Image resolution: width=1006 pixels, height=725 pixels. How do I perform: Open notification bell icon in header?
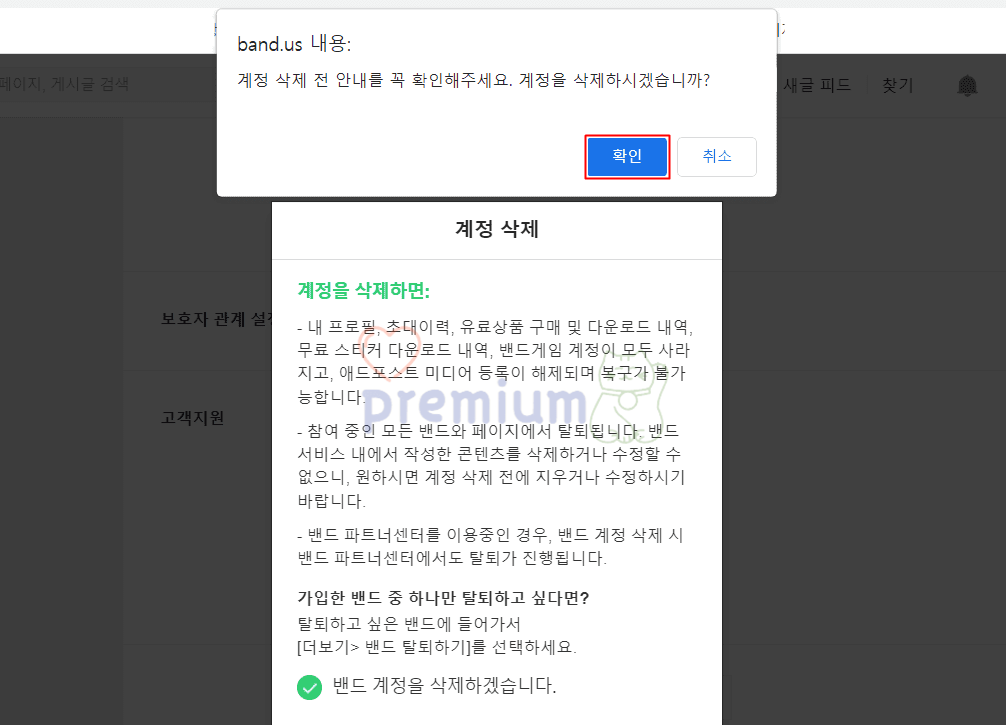(967, 85)
